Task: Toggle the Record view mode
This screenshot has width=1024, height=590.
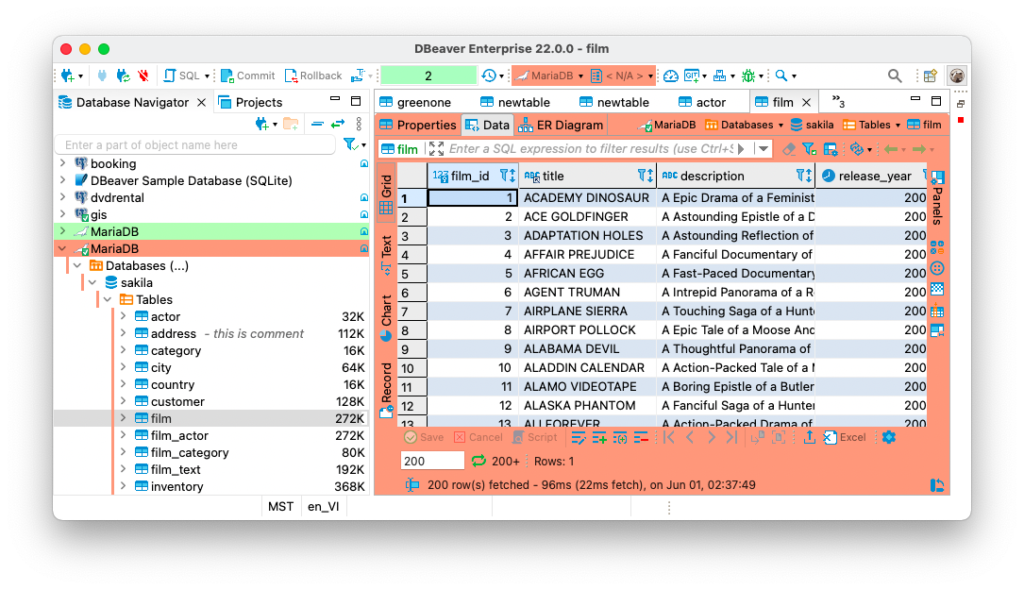Action: coord(386,390)
